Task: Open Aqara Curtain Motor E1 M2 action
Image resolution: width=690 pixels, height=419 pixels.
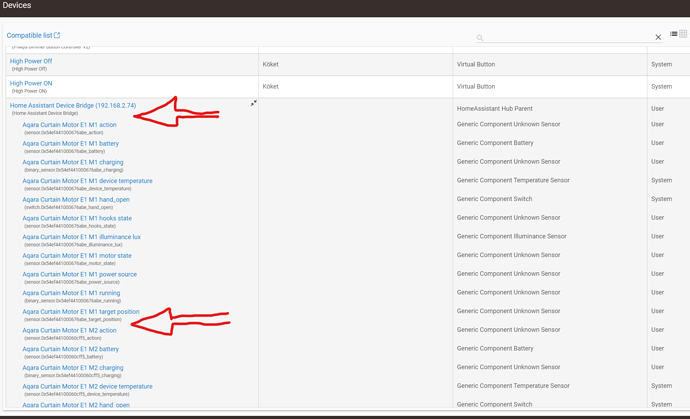Action: click(69, 330)
